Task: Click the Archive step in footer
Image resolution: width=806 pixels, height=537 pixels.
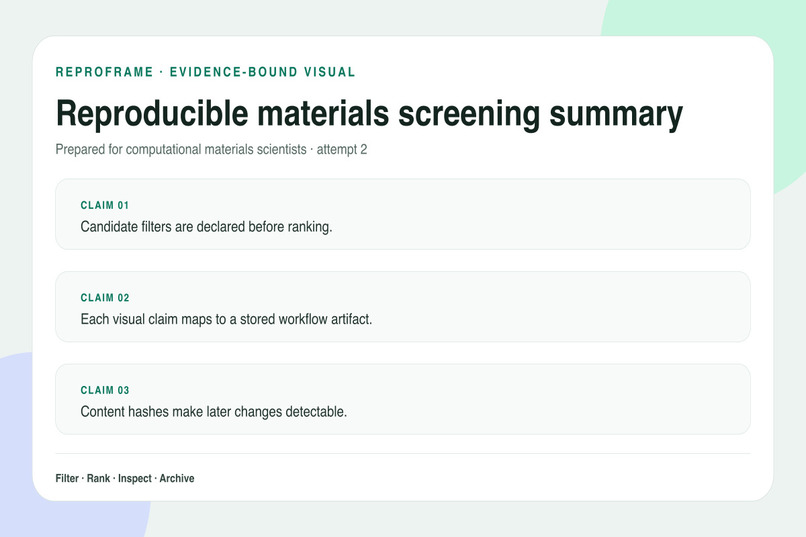Action: click(x=177, y=478)
